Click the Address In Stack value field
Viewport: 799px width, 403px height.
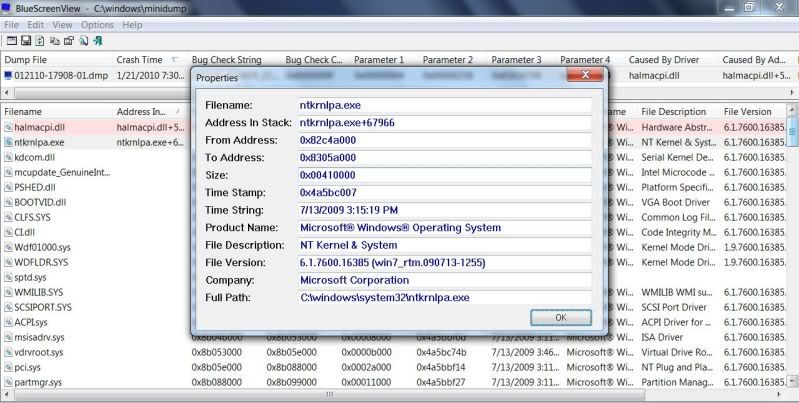(445, 123)
